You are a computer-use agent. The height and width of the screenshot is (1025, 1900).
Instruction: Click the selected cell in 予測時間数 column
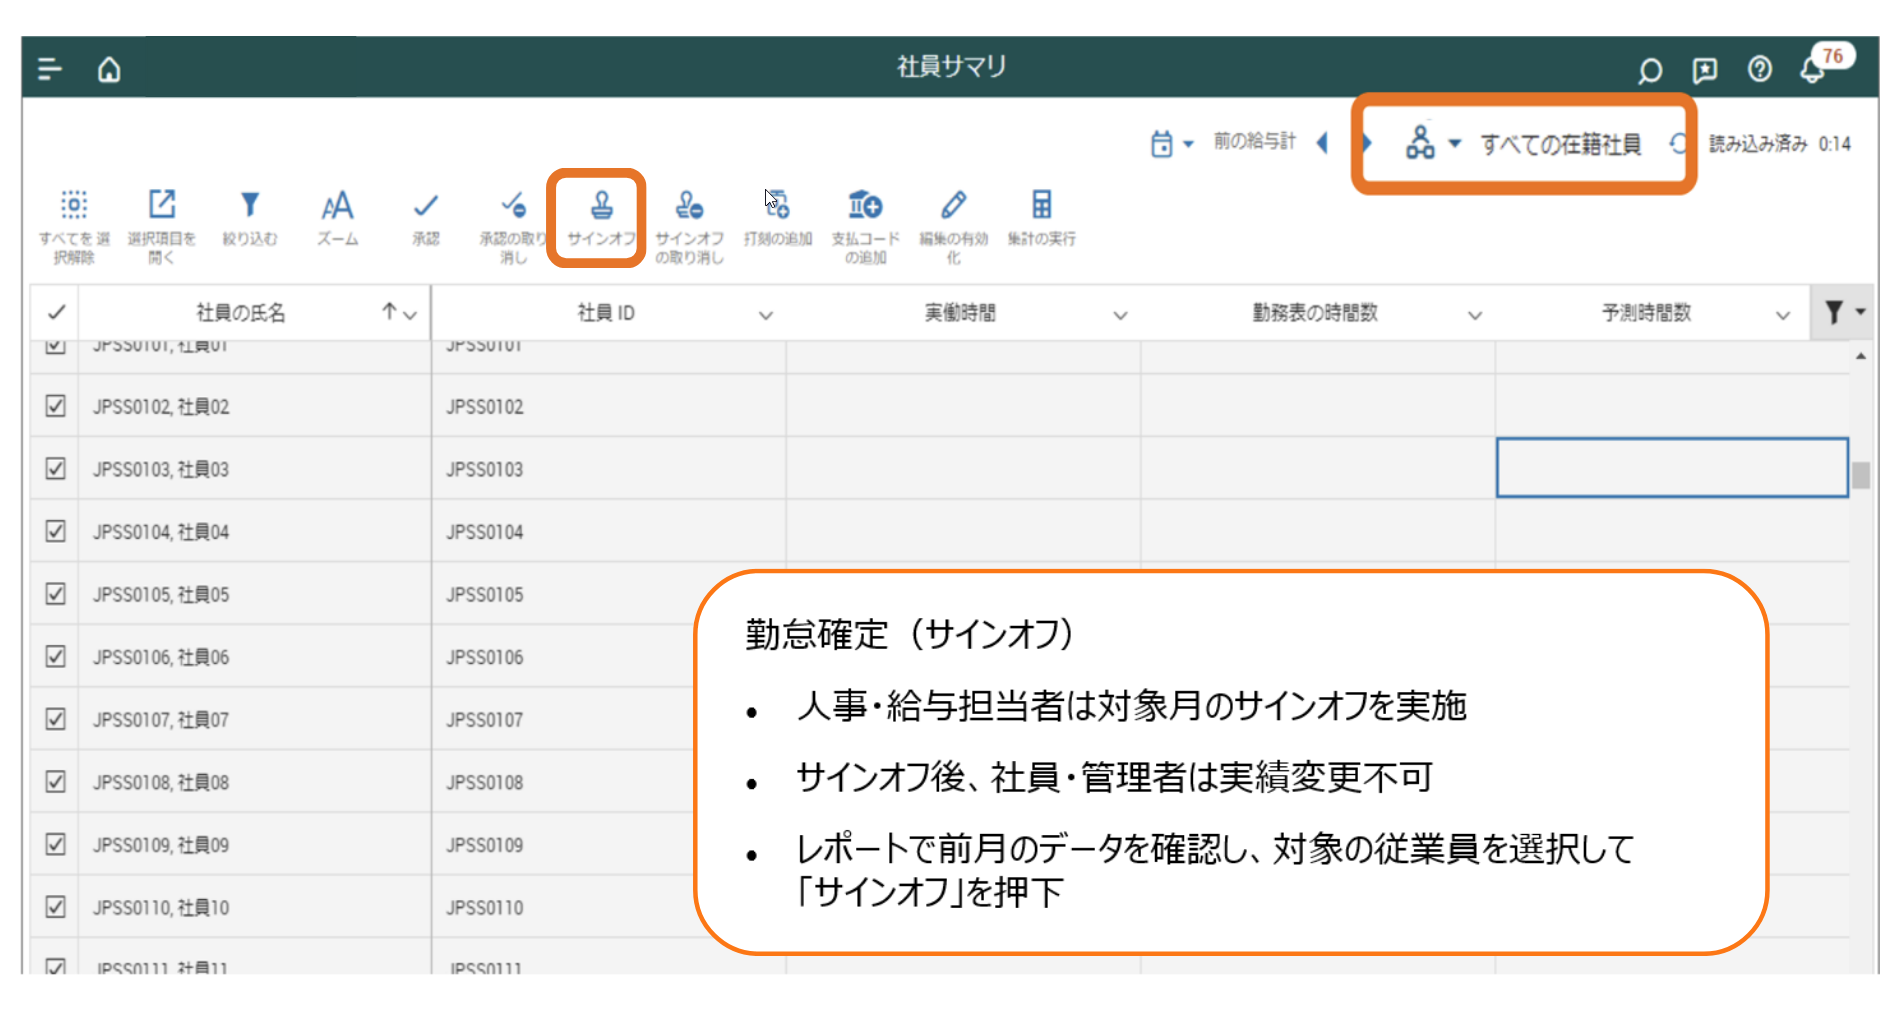1671,467
